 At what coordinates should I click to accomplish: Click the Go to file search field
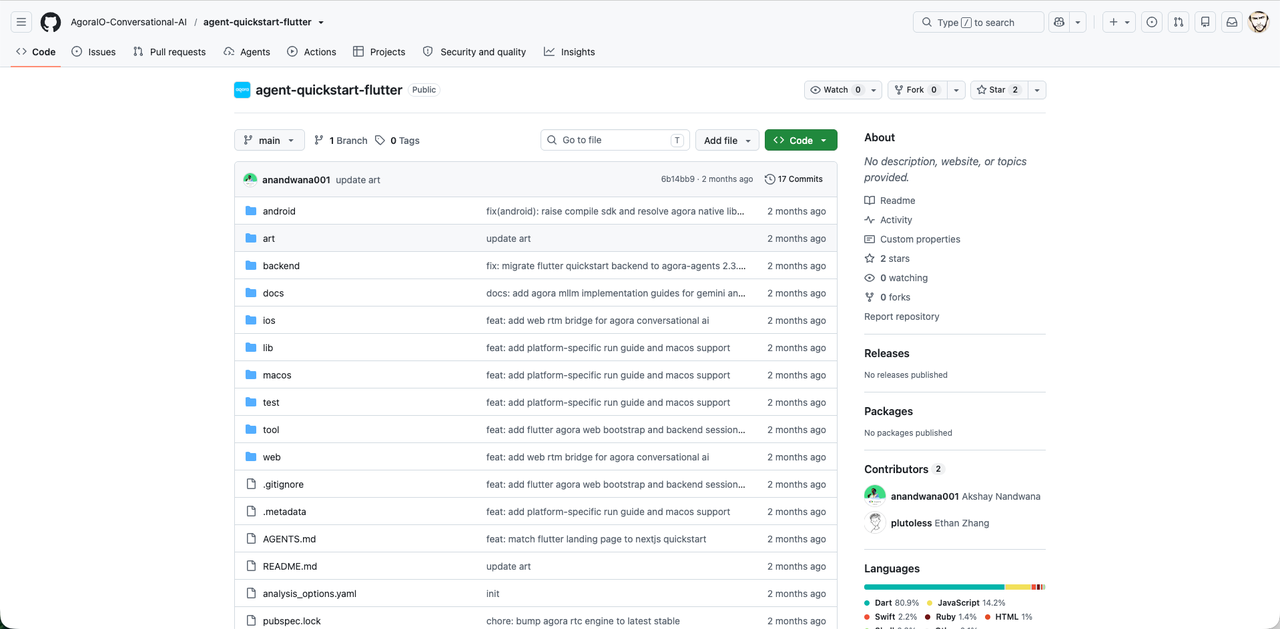[615, 140]
